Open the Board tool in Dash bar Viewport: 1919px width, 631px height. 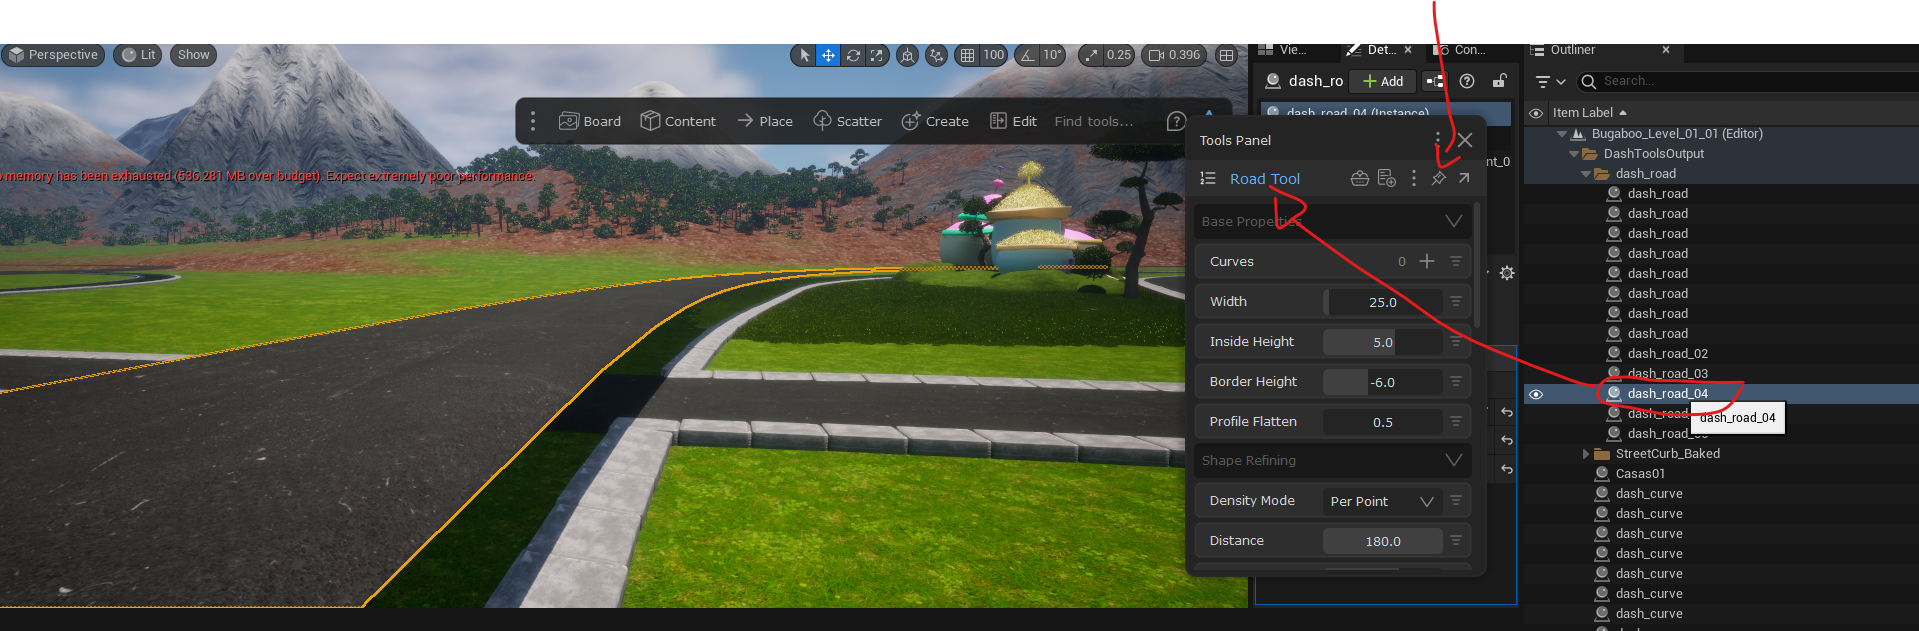pos(590,121)
